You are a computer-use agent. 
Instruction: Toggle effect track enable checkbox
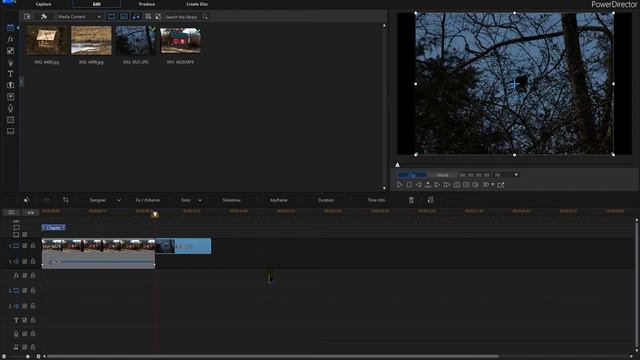[x=24, y=276]
